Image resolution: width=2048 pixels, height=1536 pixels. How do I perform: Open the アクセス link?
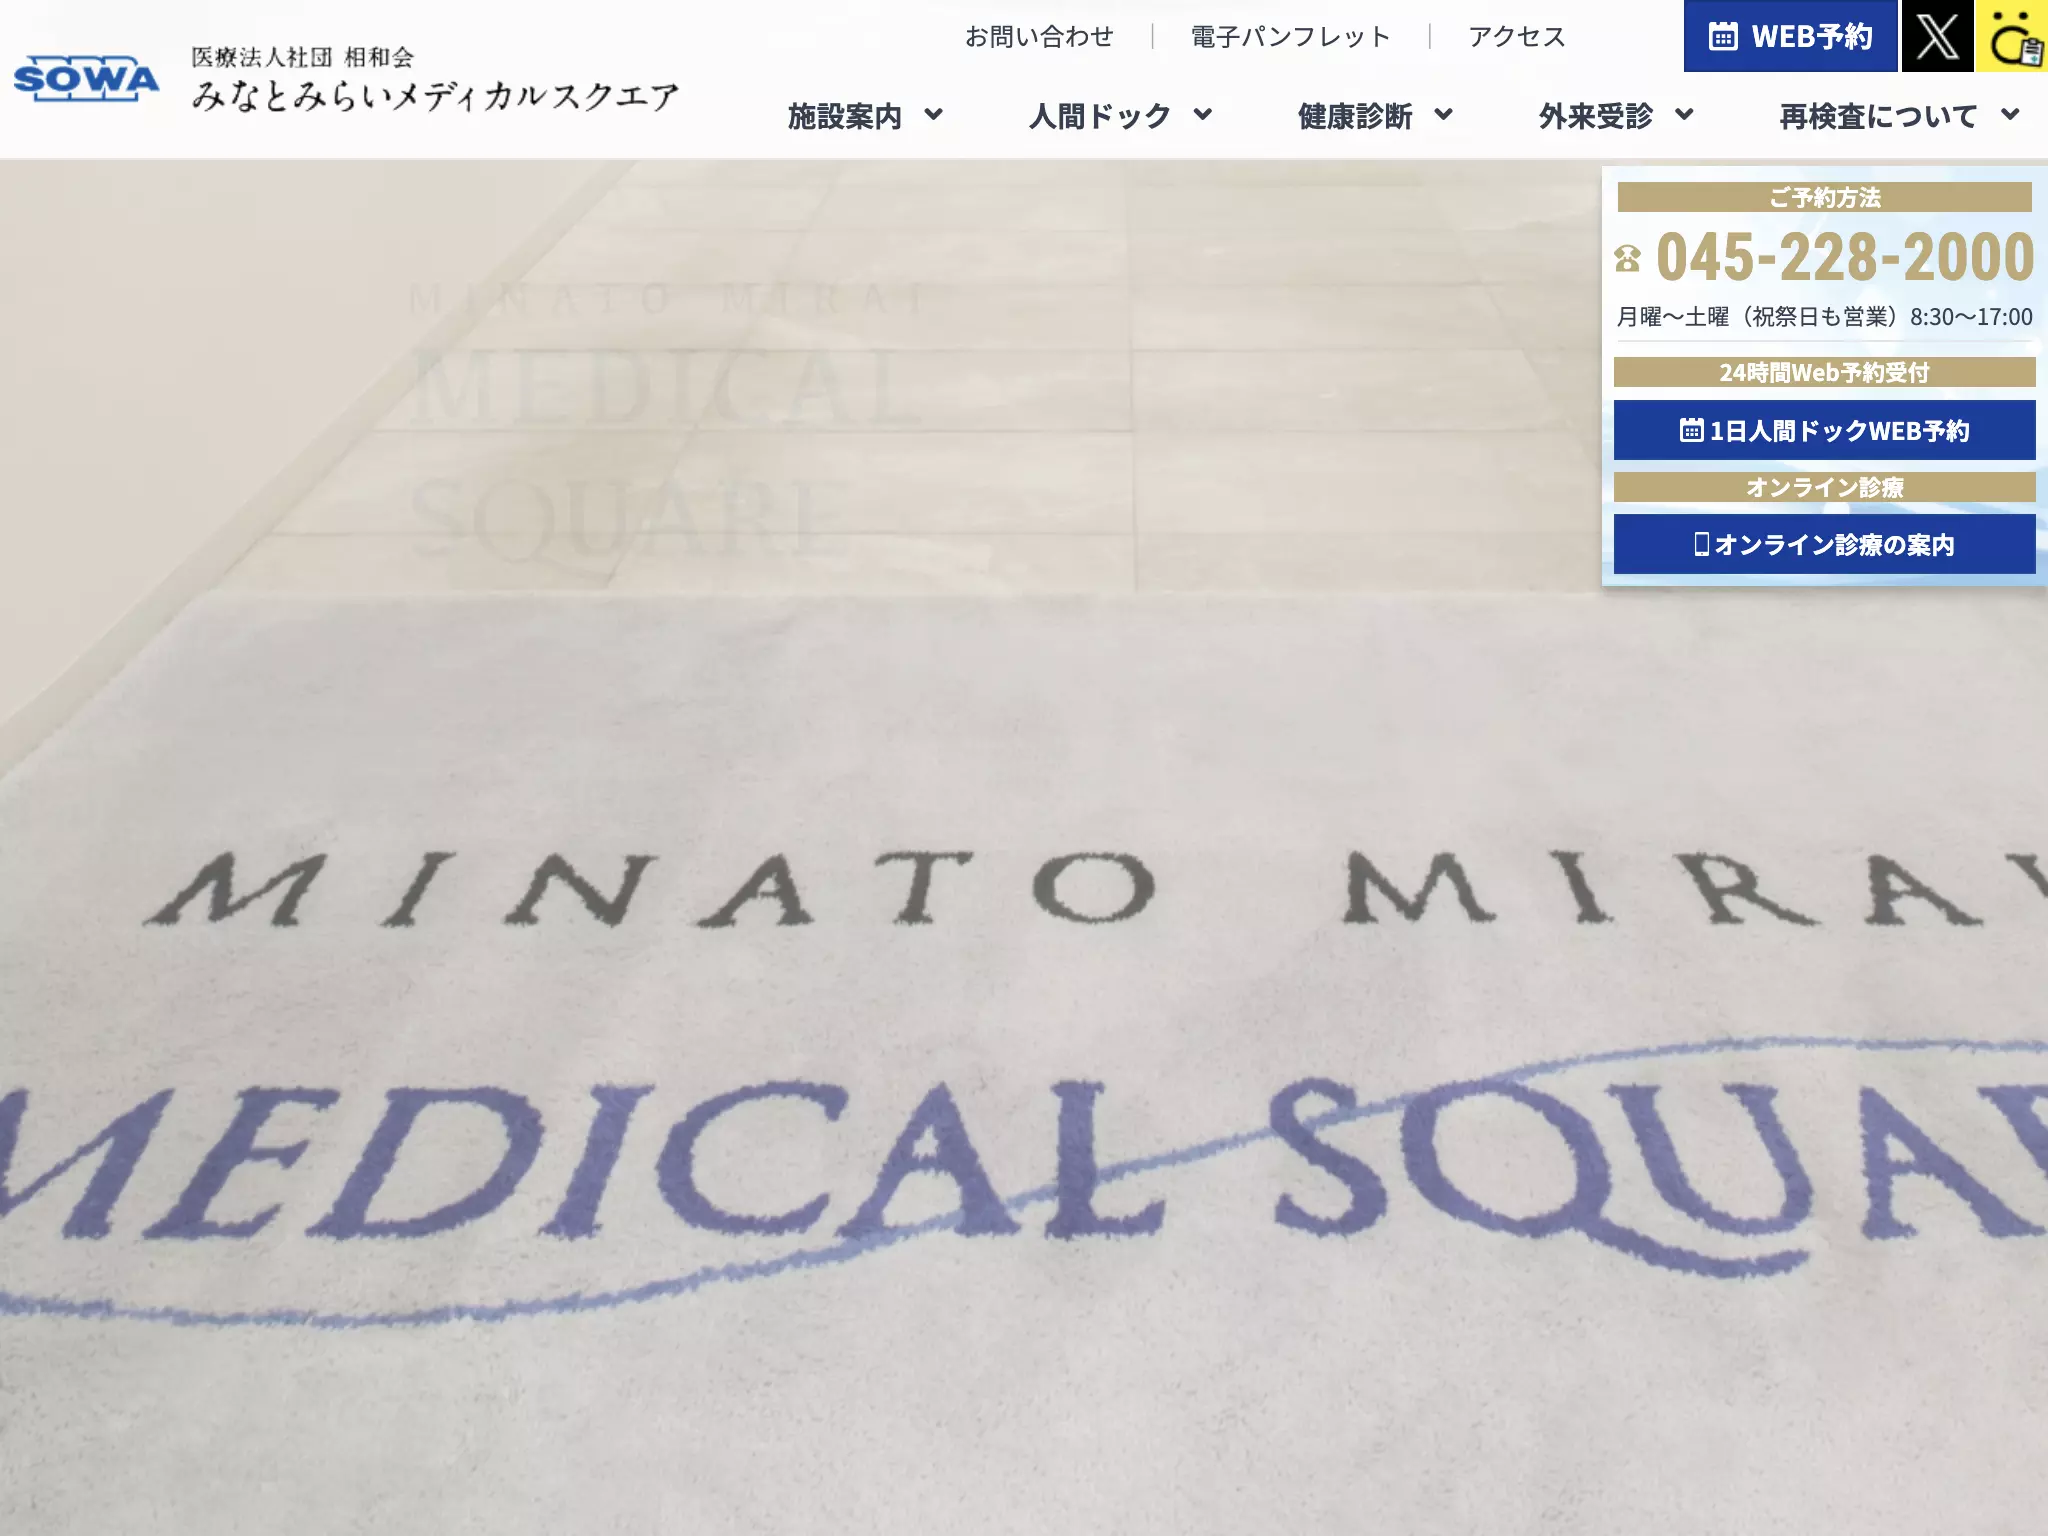click(1517, 37)
